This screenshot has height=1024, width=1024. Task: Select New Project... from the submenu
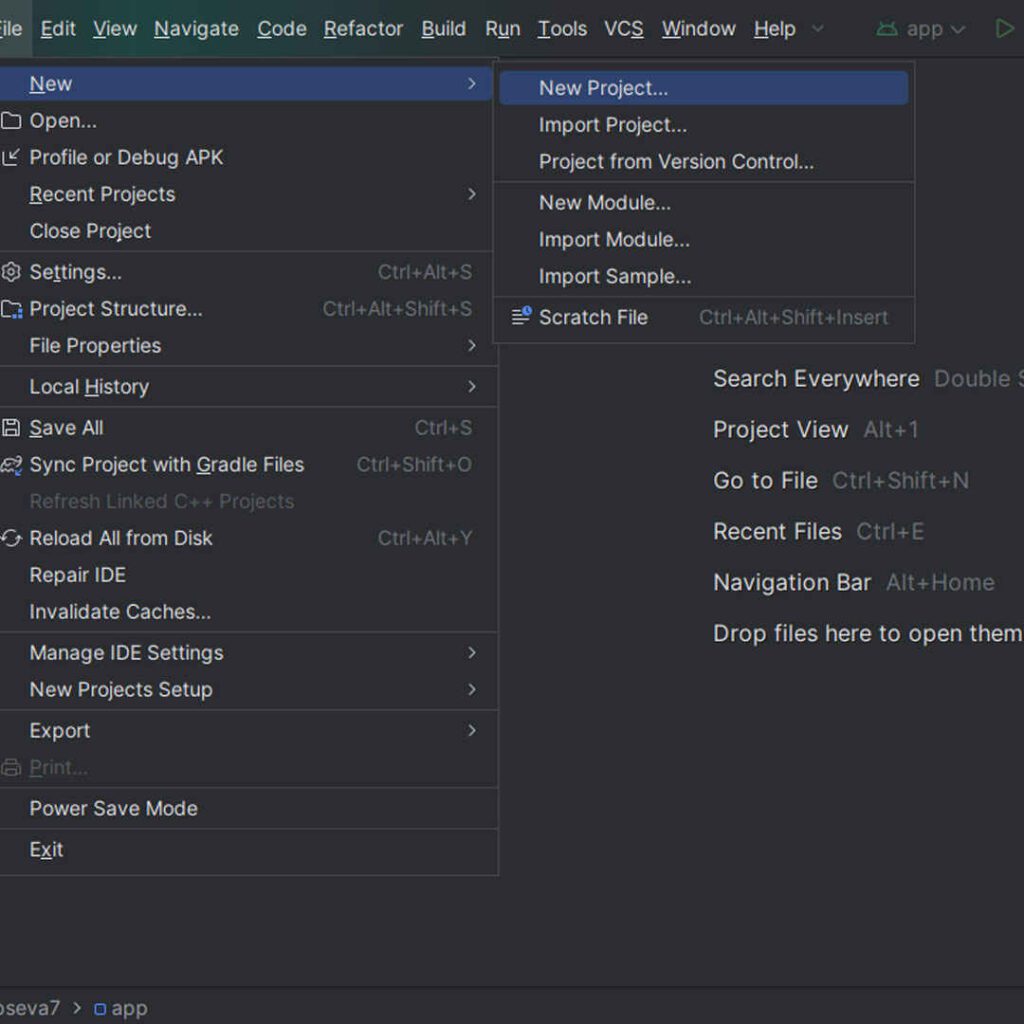click(603, 88)
